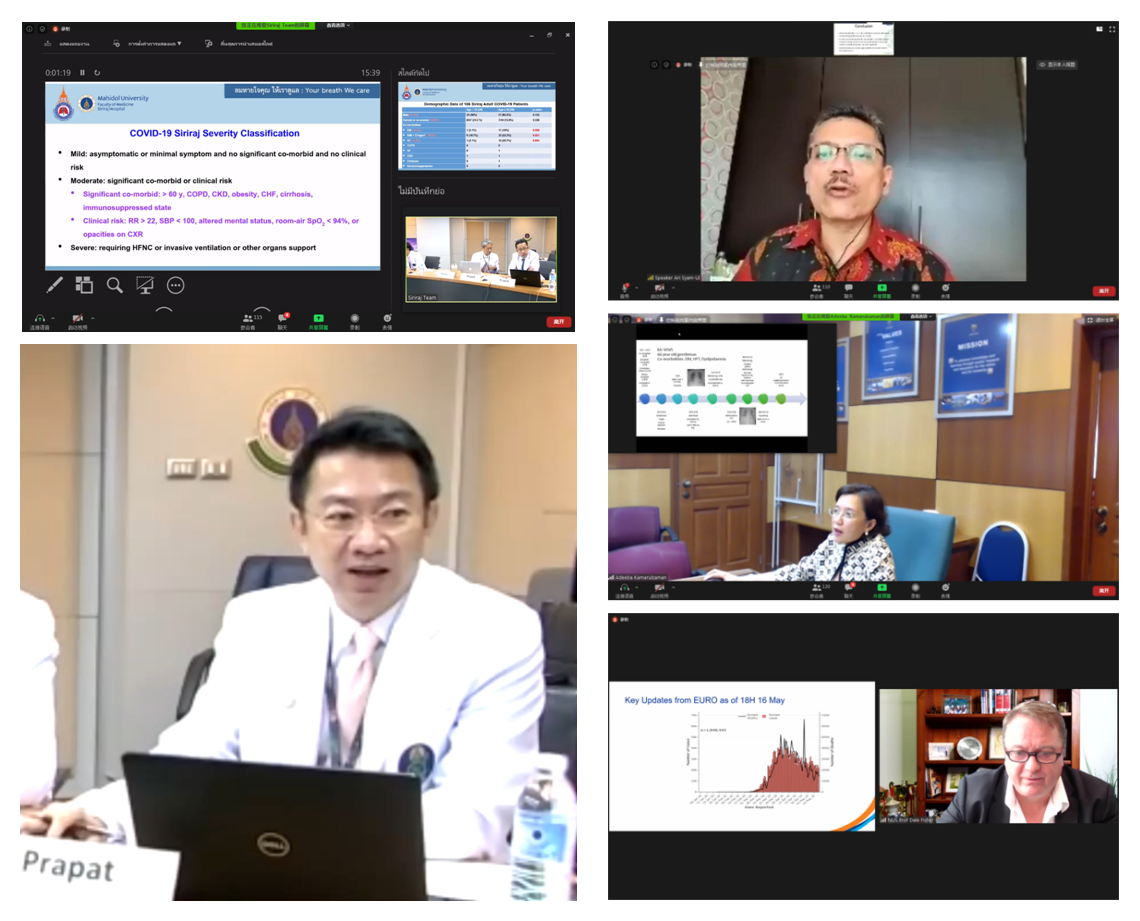
Task: Start video in the Adeeba Kamarulzaman window
Action: [659, 590]
